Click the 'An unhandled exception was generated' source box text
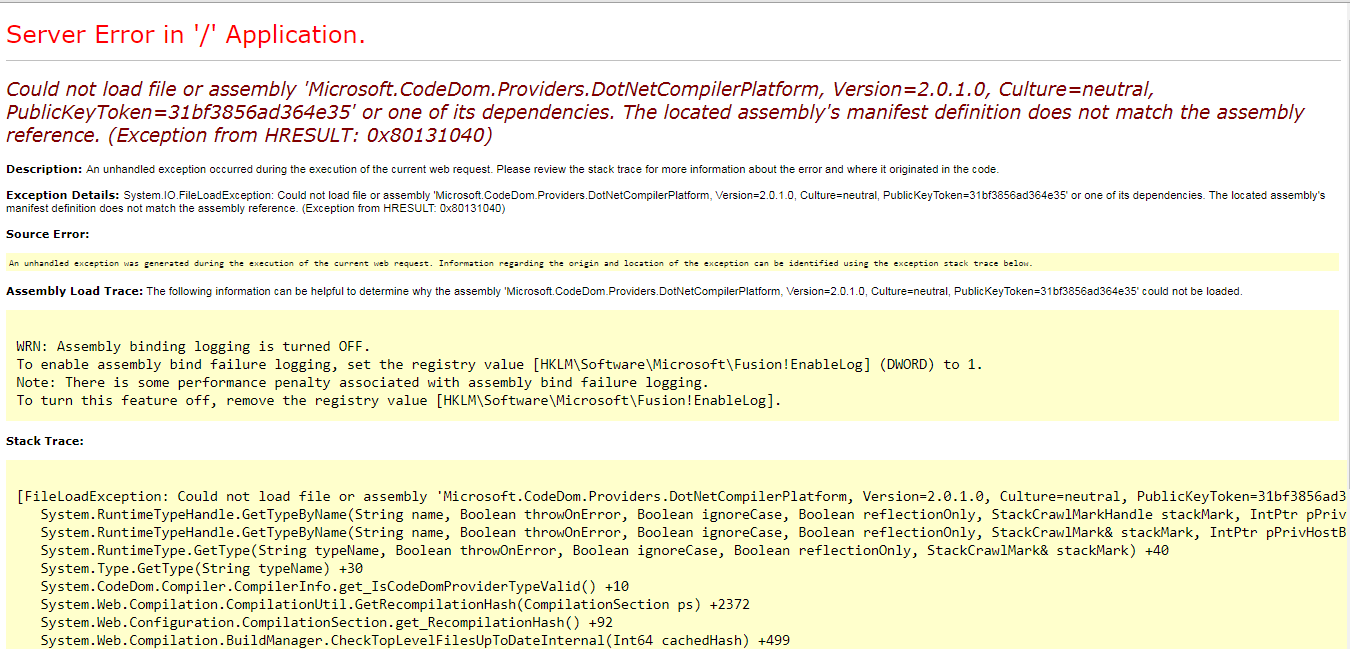 click(520, 263)
